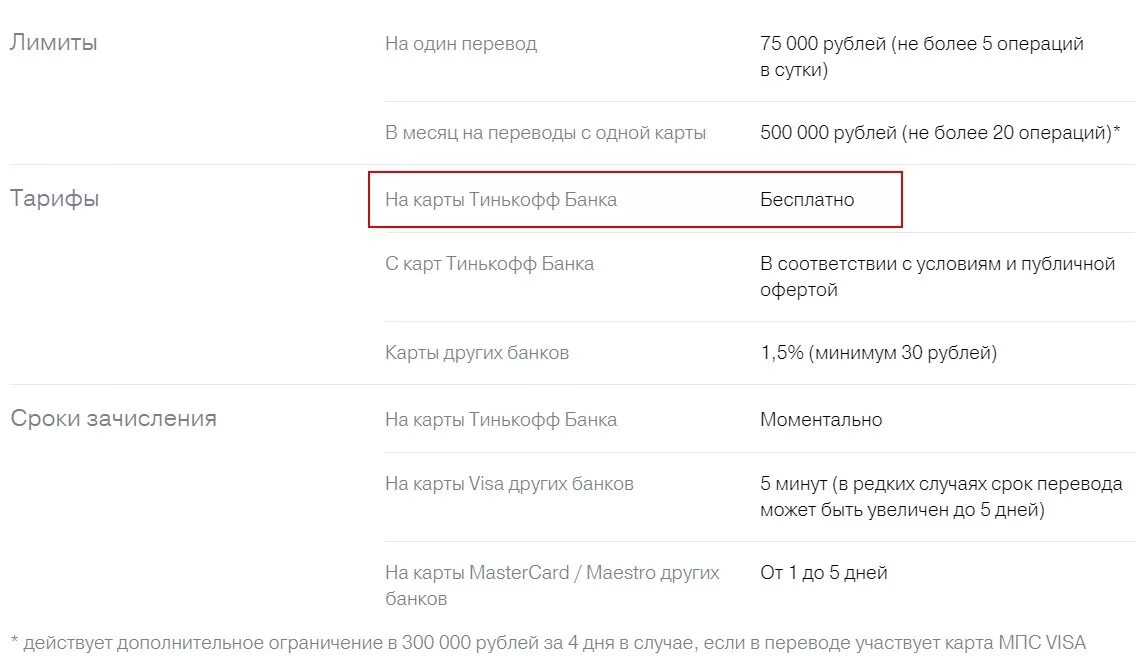Click the footnote about the 300 000 рублей restriction
The height and width of the screenshot is (656, 1138).
point(548,642)
